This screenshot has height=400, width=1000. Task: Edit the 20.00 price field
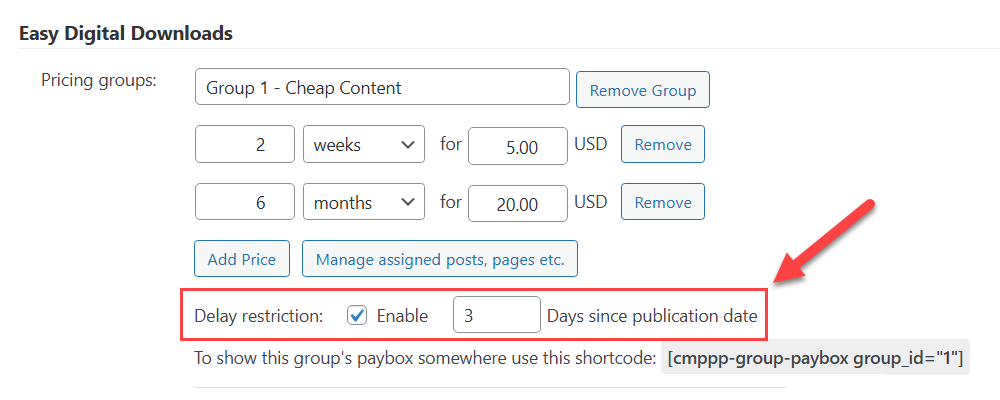518,204
